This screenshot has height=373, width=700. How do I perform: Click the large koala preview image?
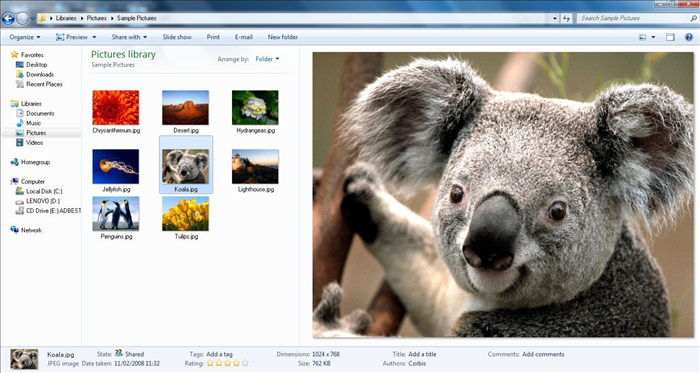(x=503, y=195)
